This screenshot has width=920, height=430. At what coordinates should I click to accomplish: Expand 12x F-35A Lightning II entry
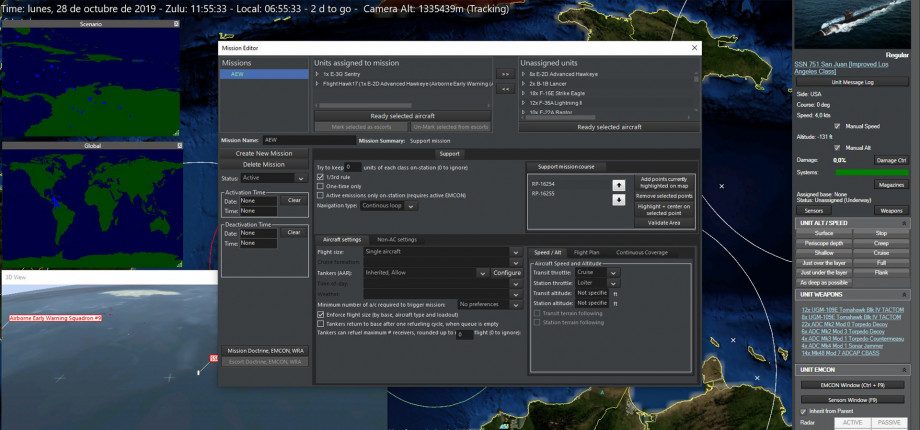coord(524,103)
